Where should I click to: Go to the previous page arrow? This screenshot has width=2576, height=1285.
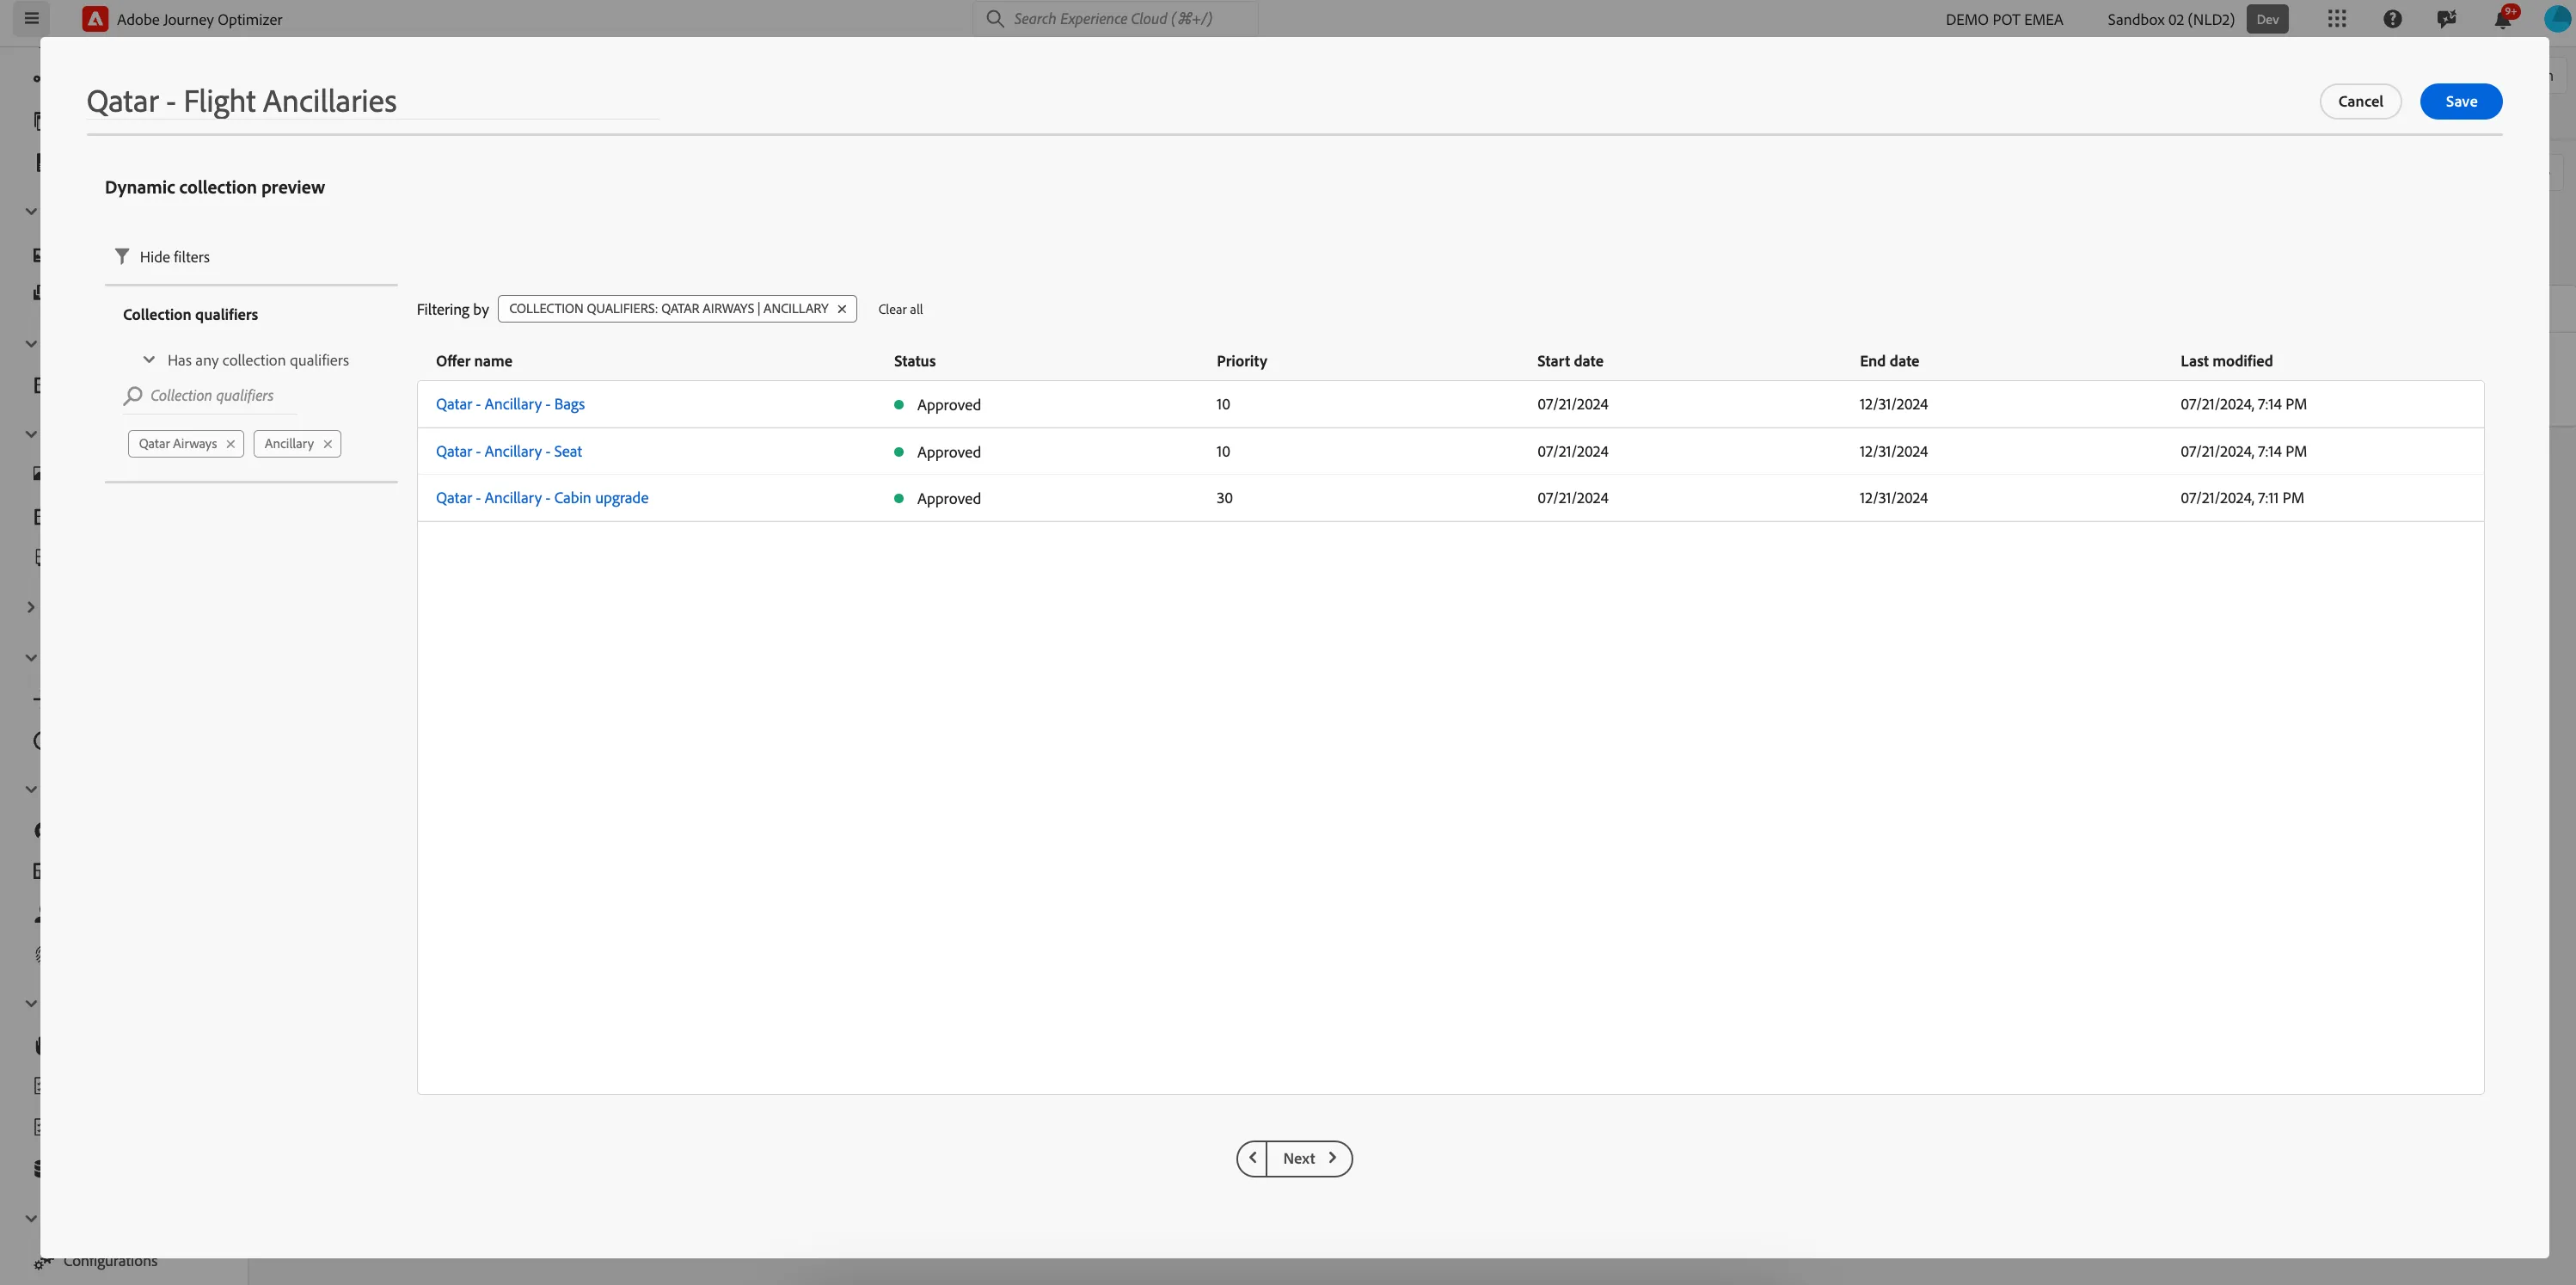click(1252, 1158)
